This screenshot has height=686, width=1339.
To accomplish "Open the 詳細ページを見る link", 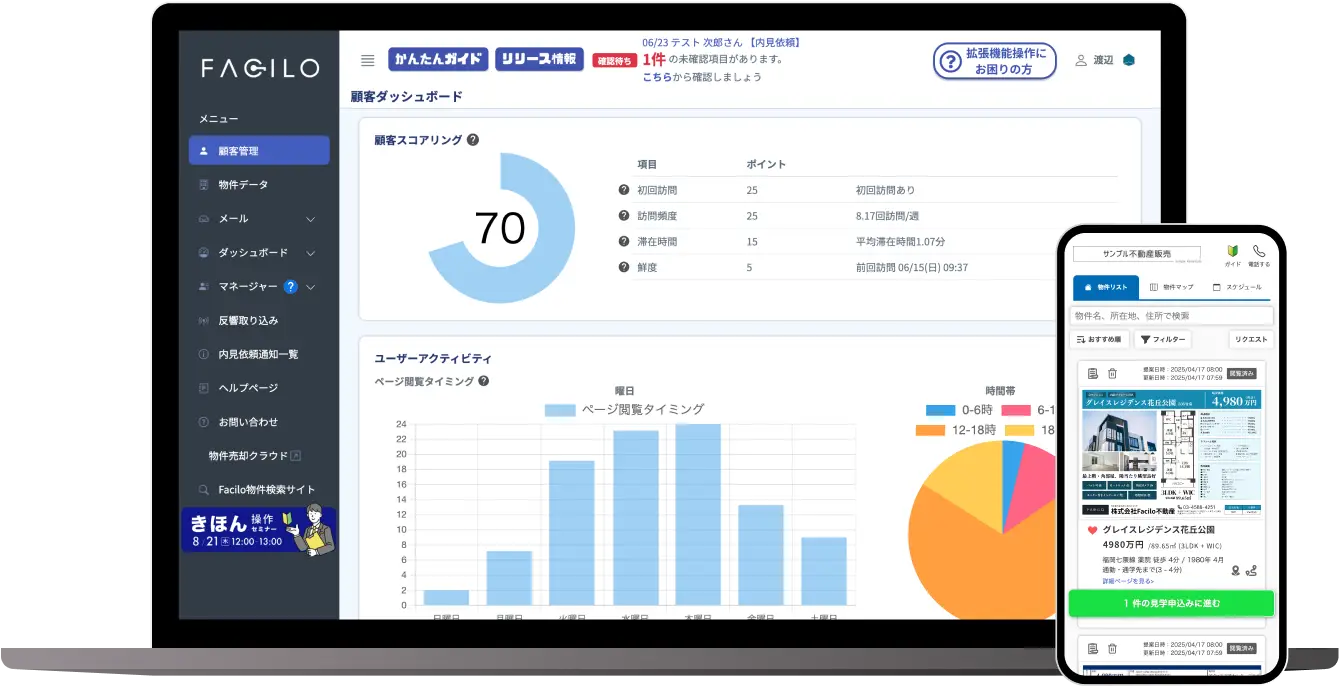I will pos(1126,583).
